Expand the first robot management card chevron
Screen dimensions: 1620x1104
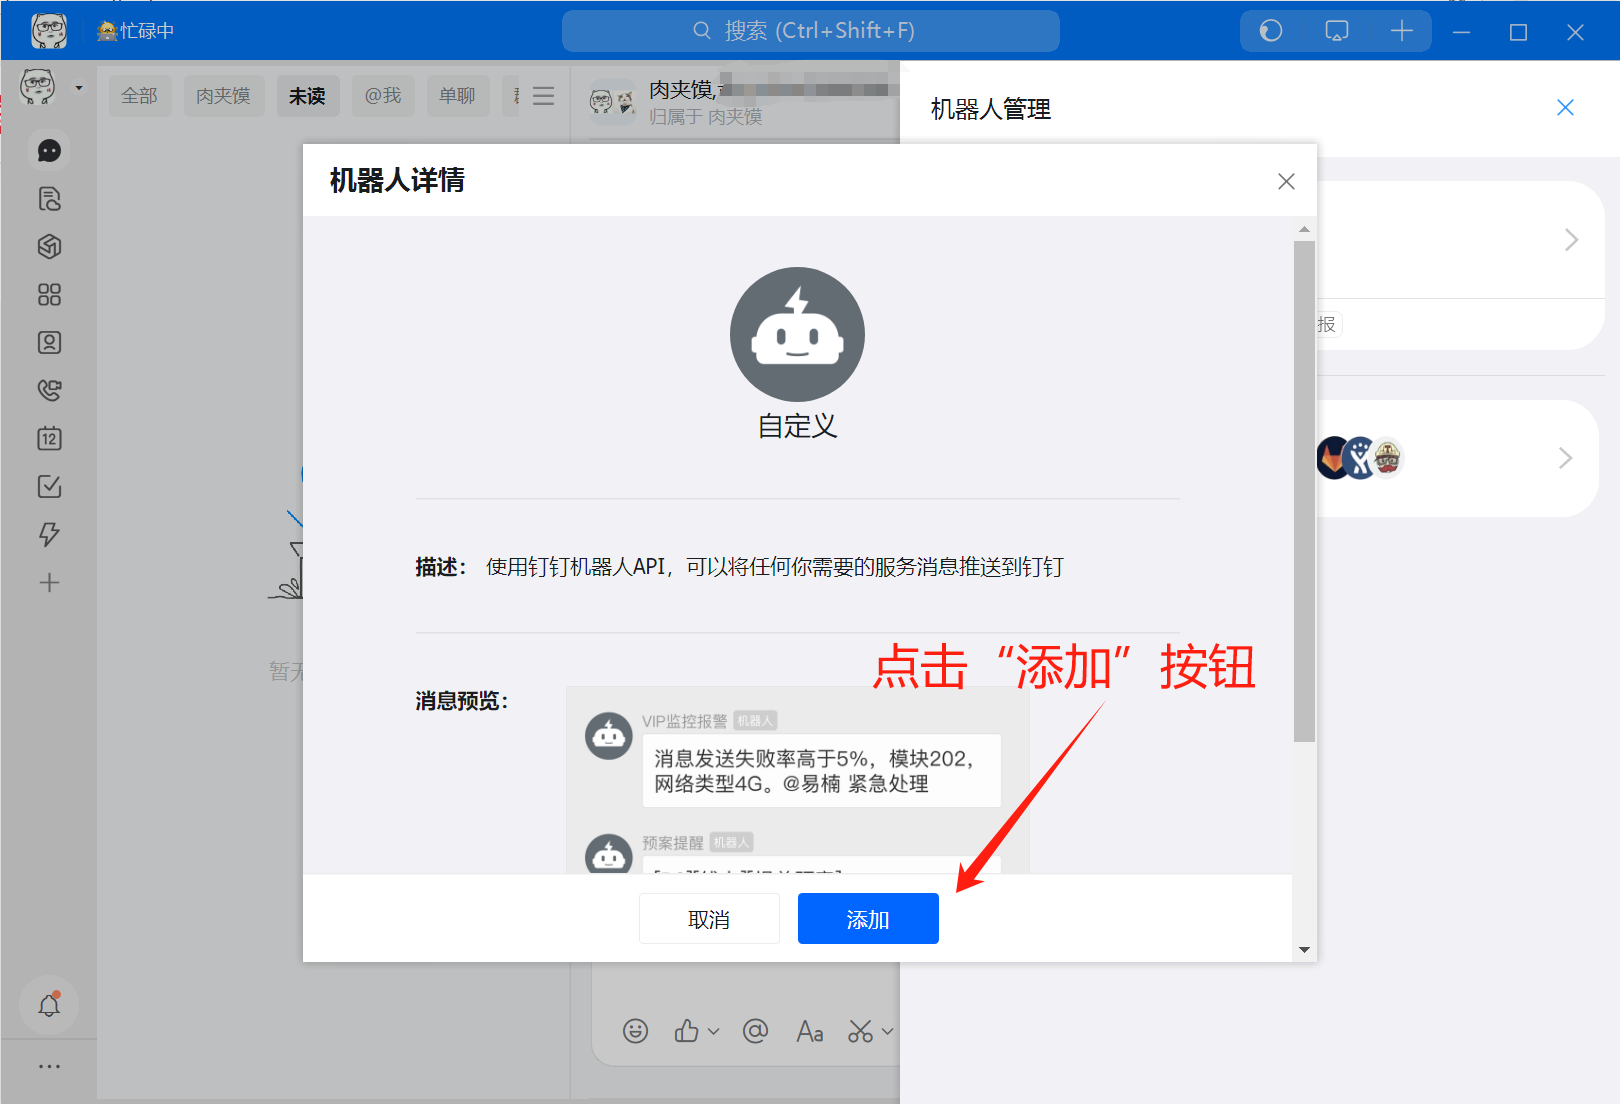coord(1571,240)
